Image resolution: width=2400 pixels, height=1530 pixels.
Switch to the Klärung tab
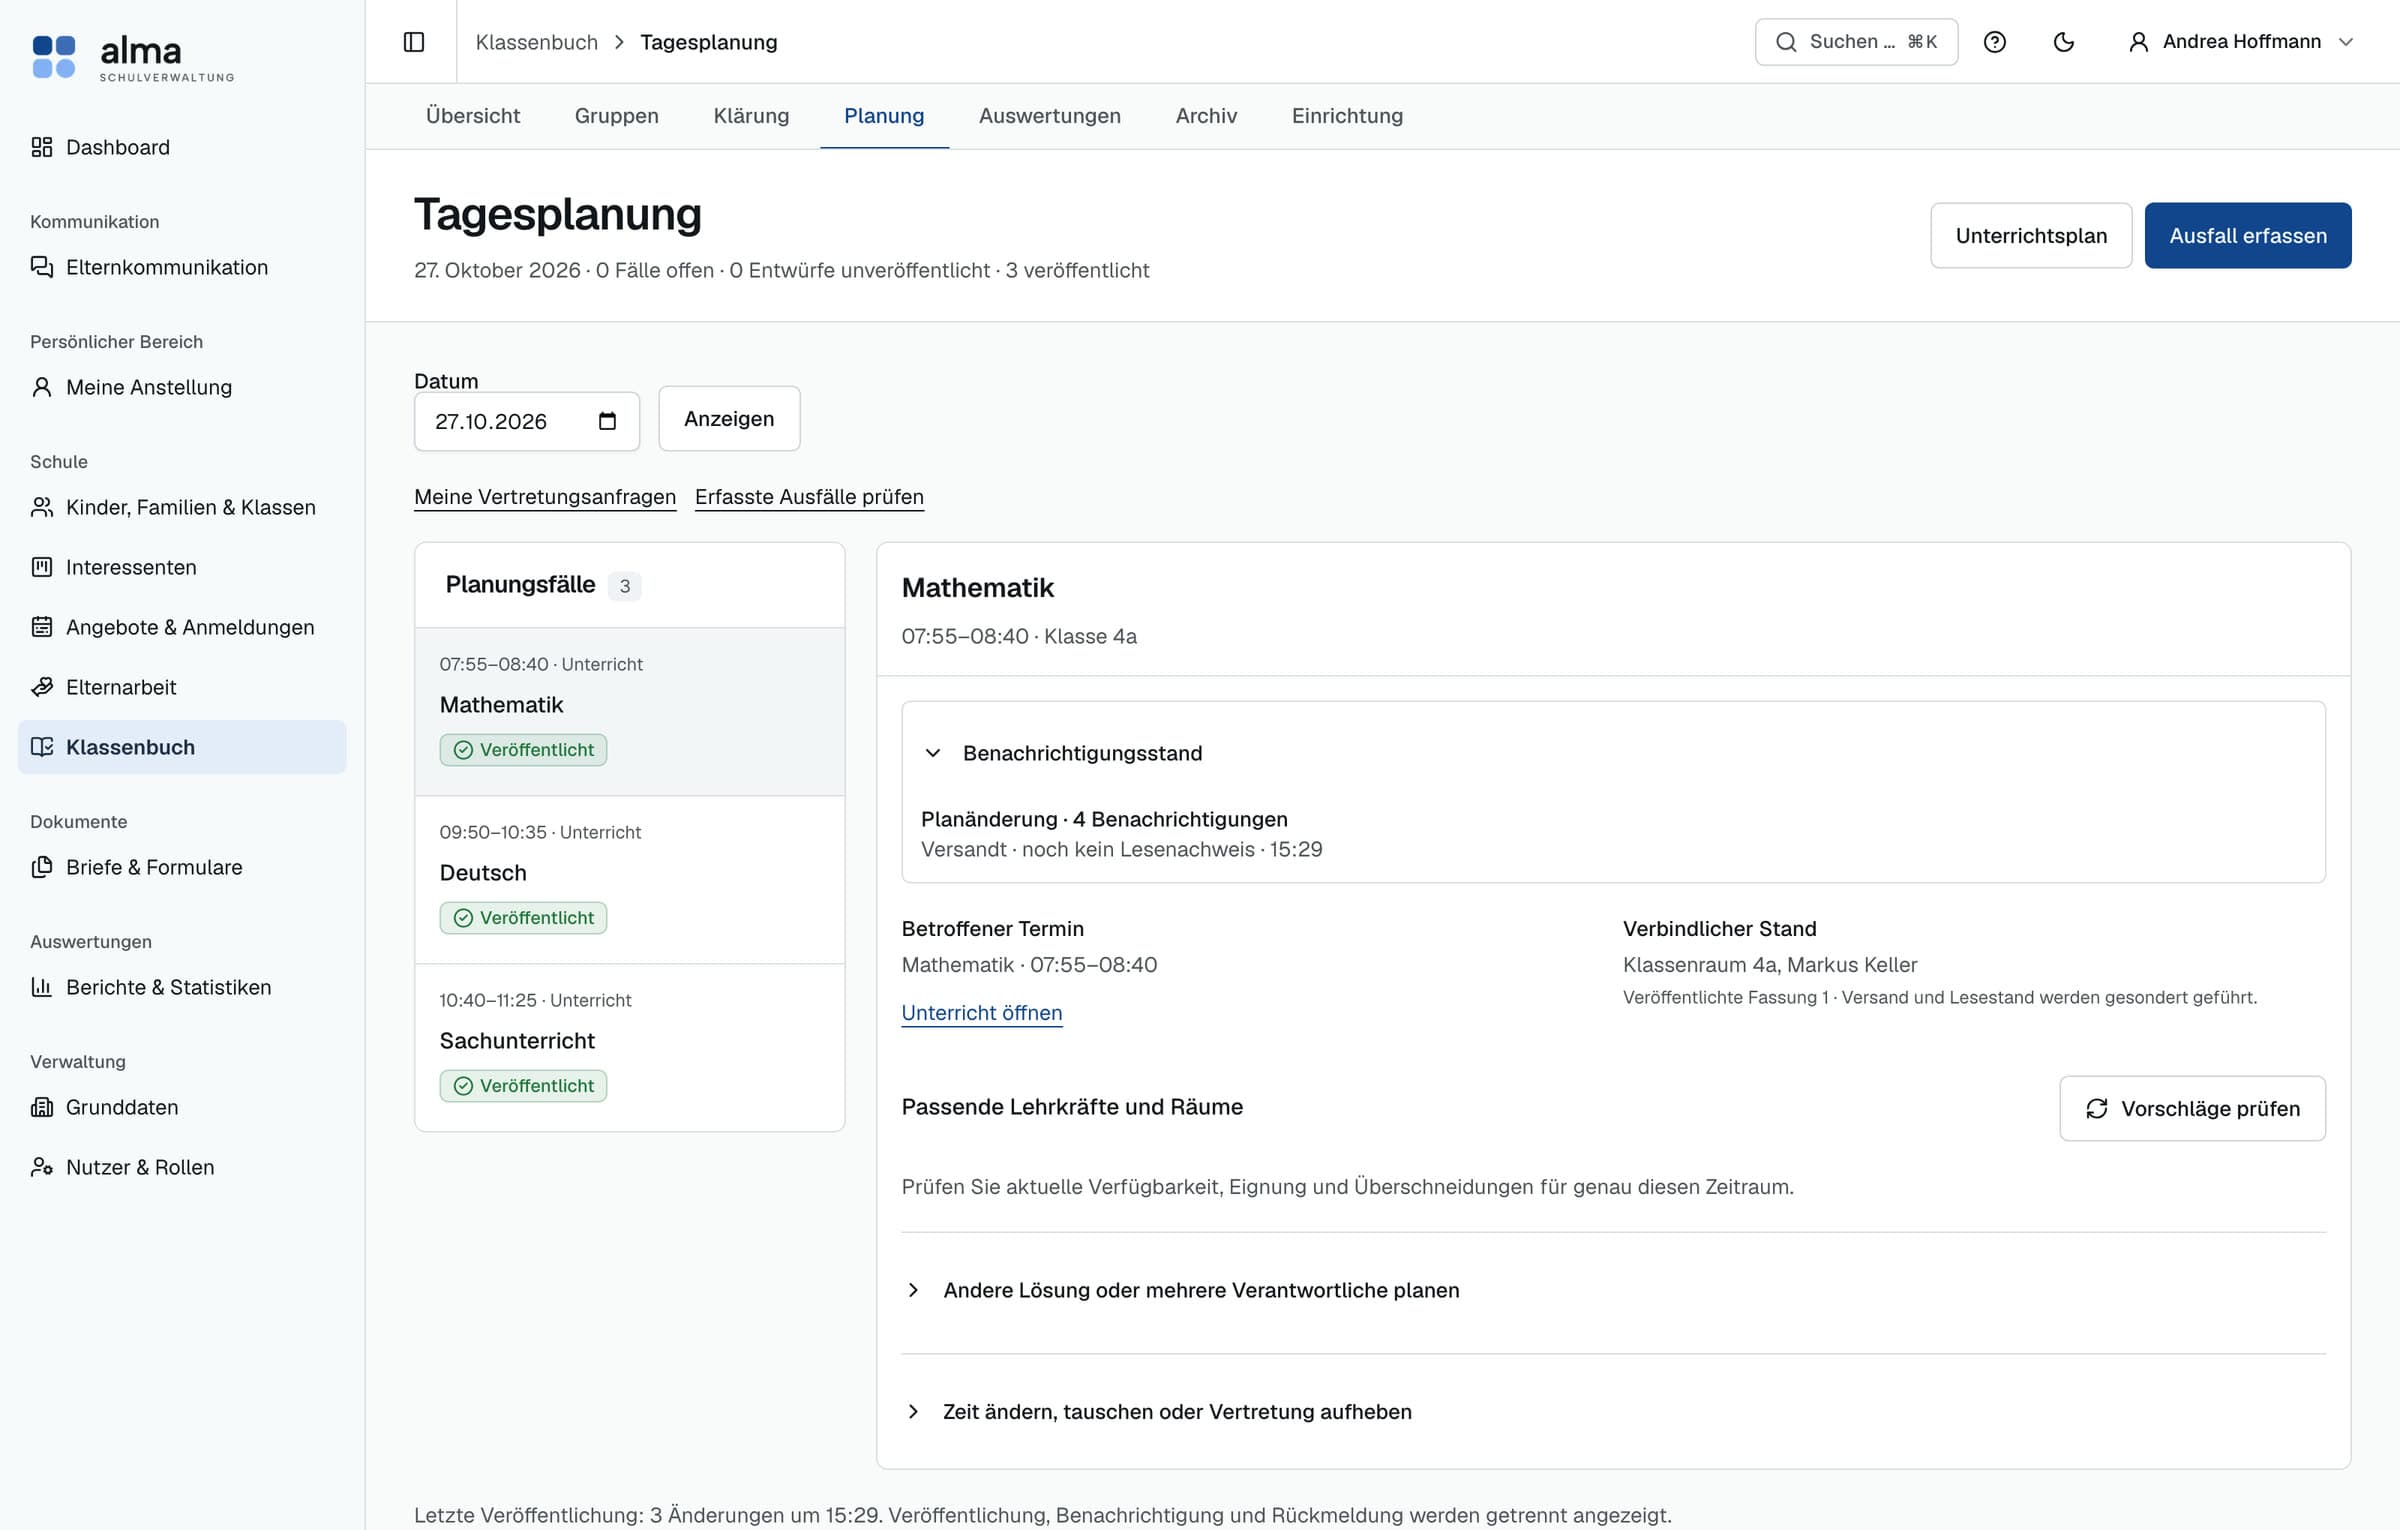pos(751,116)
